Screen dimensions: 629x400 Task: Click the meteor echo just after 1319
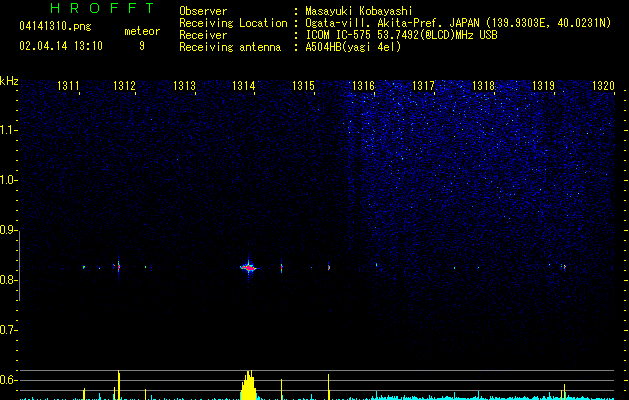[564, 266]
